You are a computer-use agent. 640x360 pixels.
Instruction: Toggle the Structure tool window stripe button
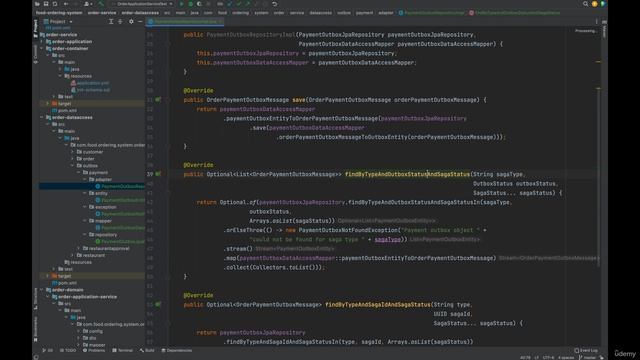pos(36,299)
